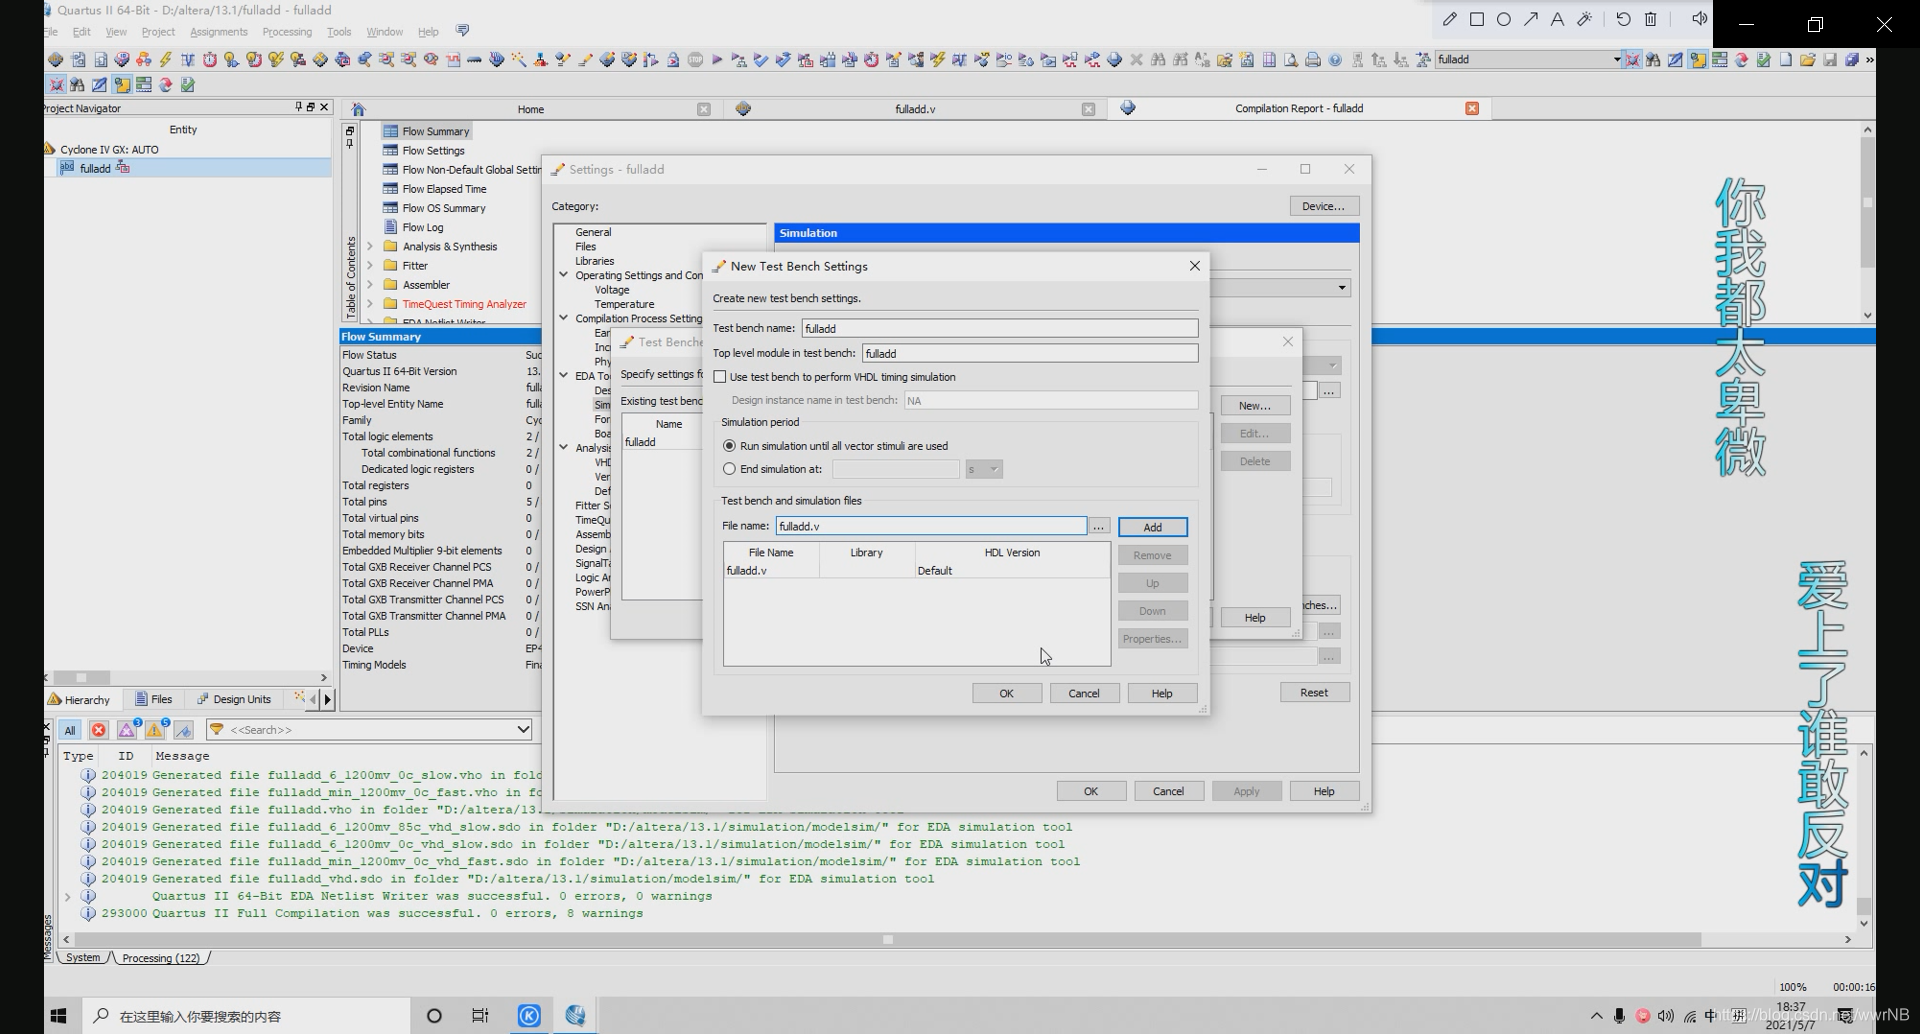The image size is (1920, 1034).
Task: Click the Top level module in test bench field
Action: 1029,353
